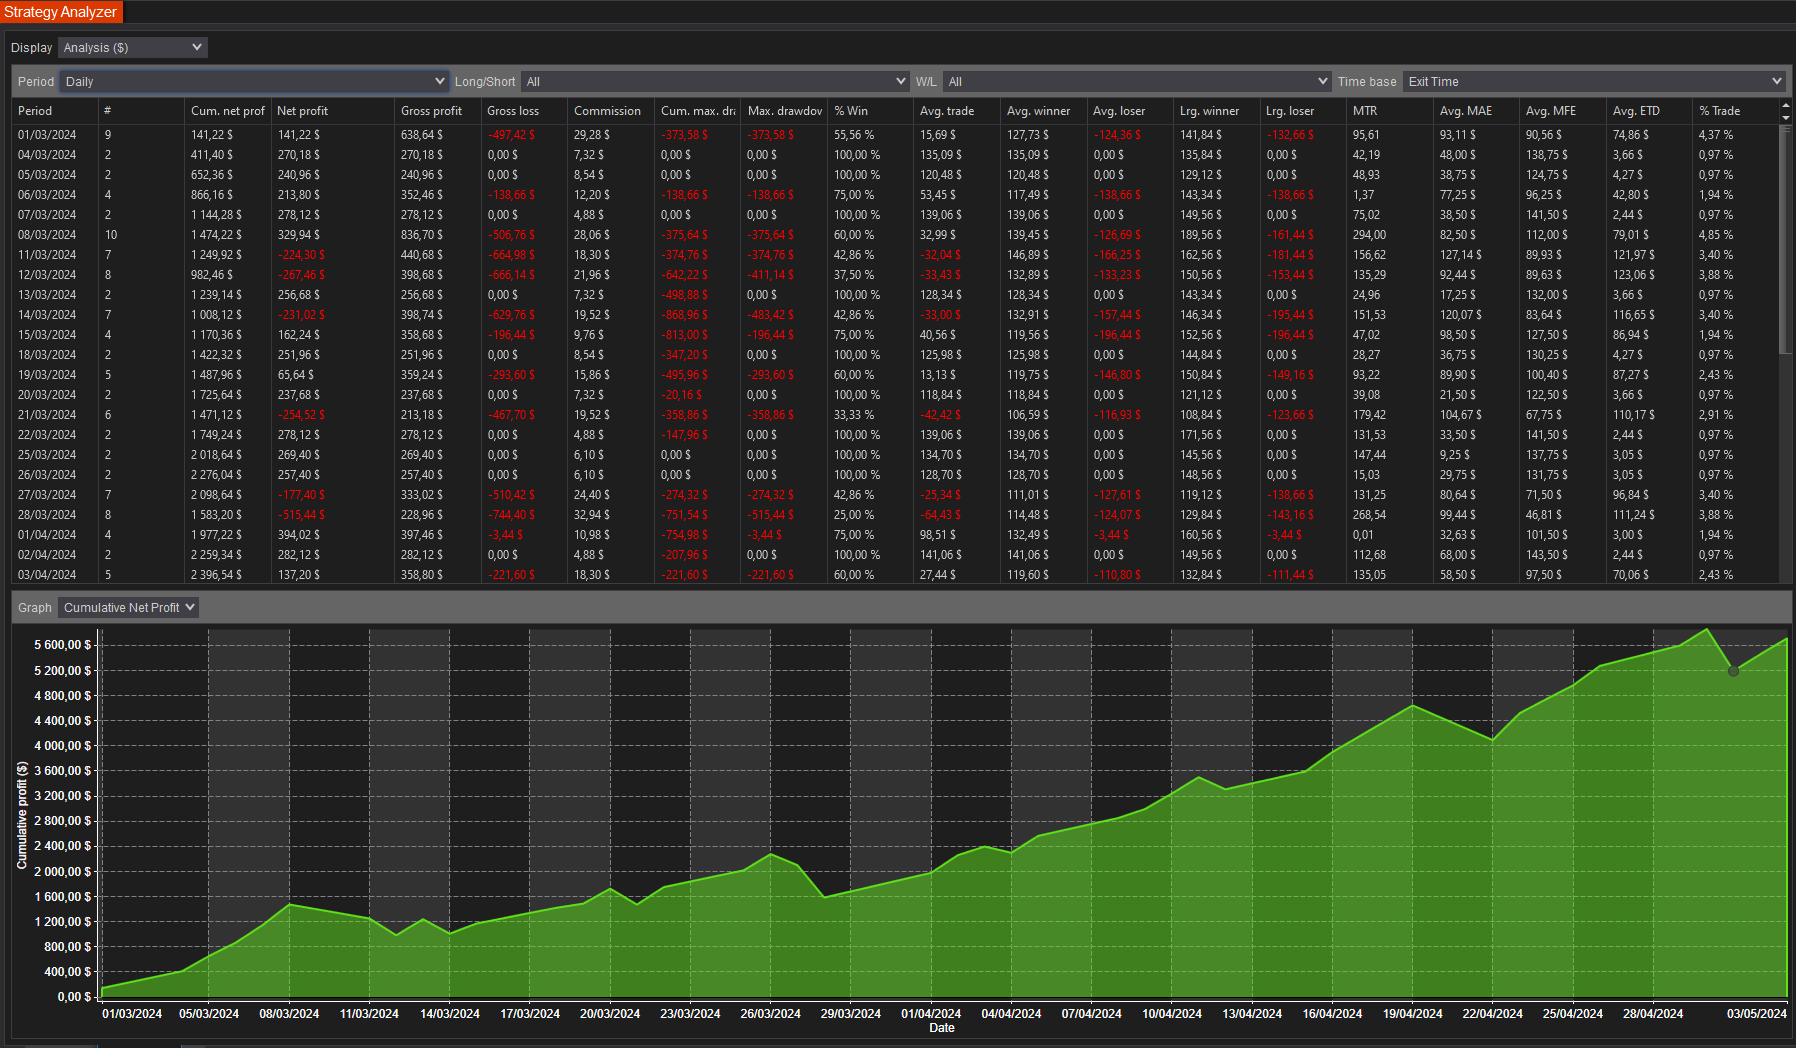Select the 14/03/2024 period row
The height and width of the screenshot is (1048, 1796).
[x=896, y=315]
